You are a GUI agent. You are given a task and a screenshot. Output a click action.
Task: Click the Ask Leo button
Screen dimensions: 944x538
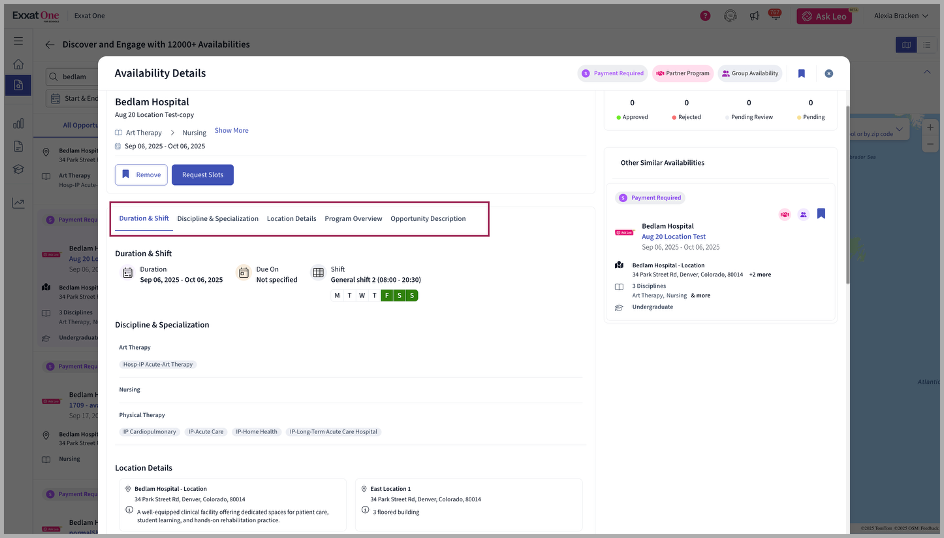[824, 16]
